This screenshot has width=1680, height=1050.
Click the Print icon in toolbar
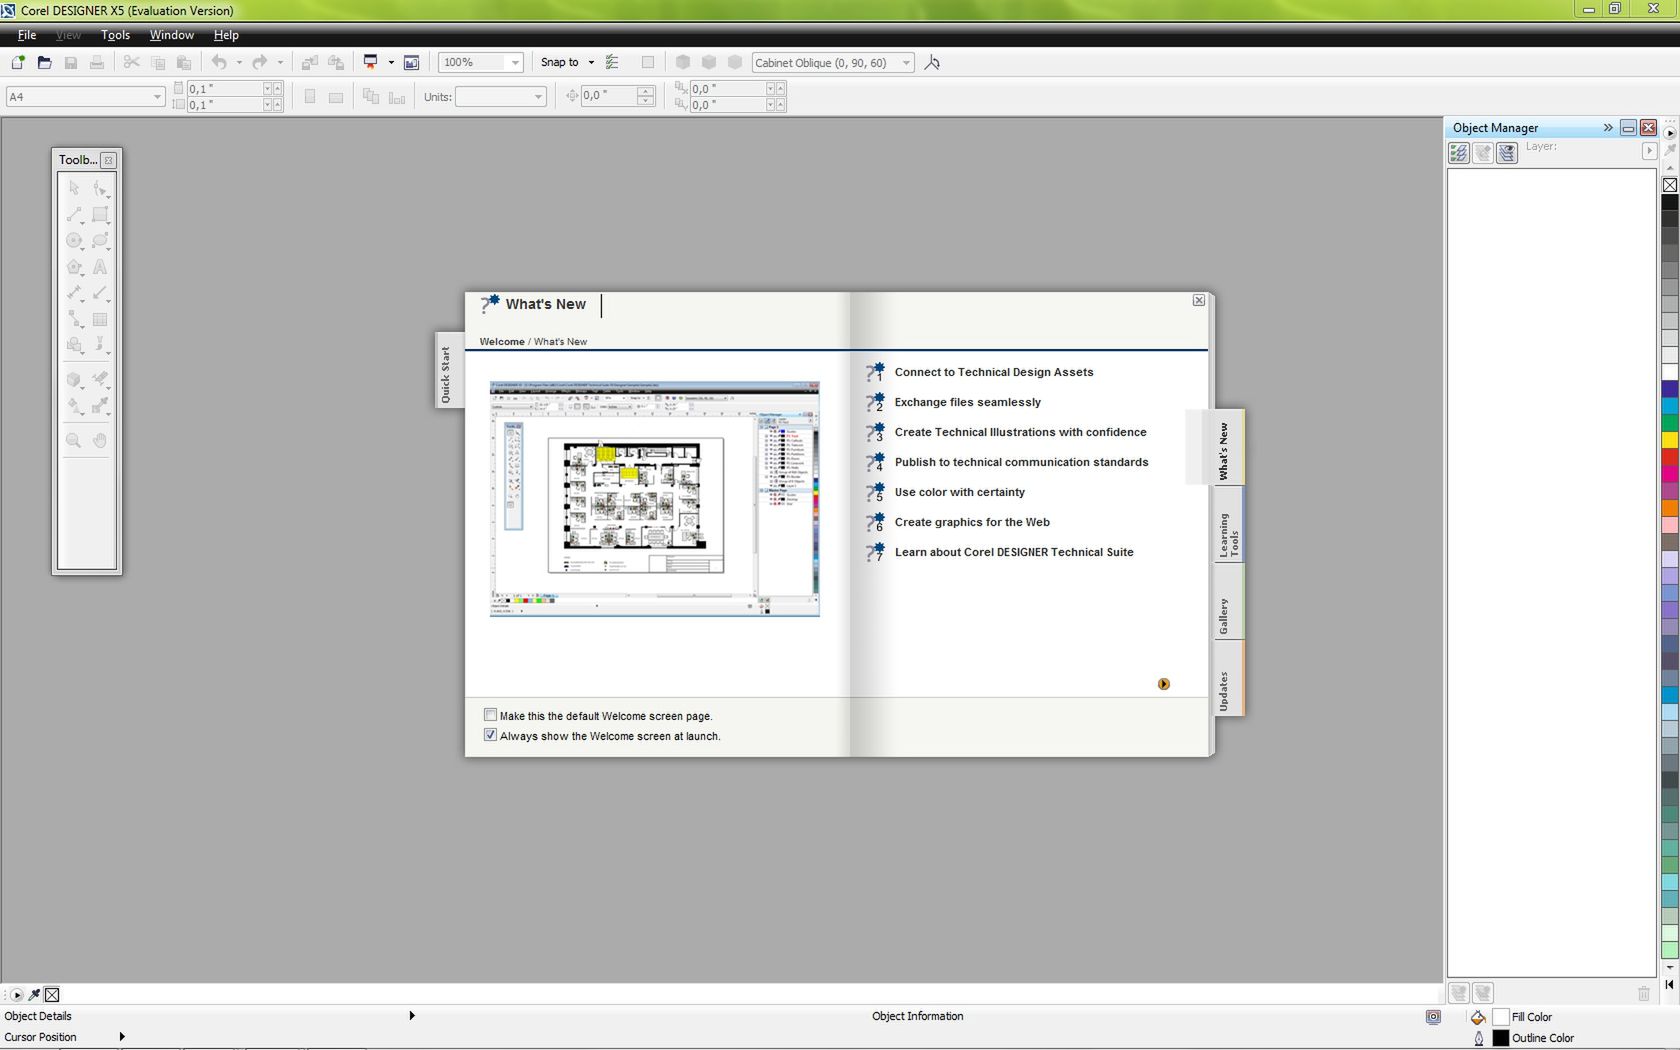97,62
